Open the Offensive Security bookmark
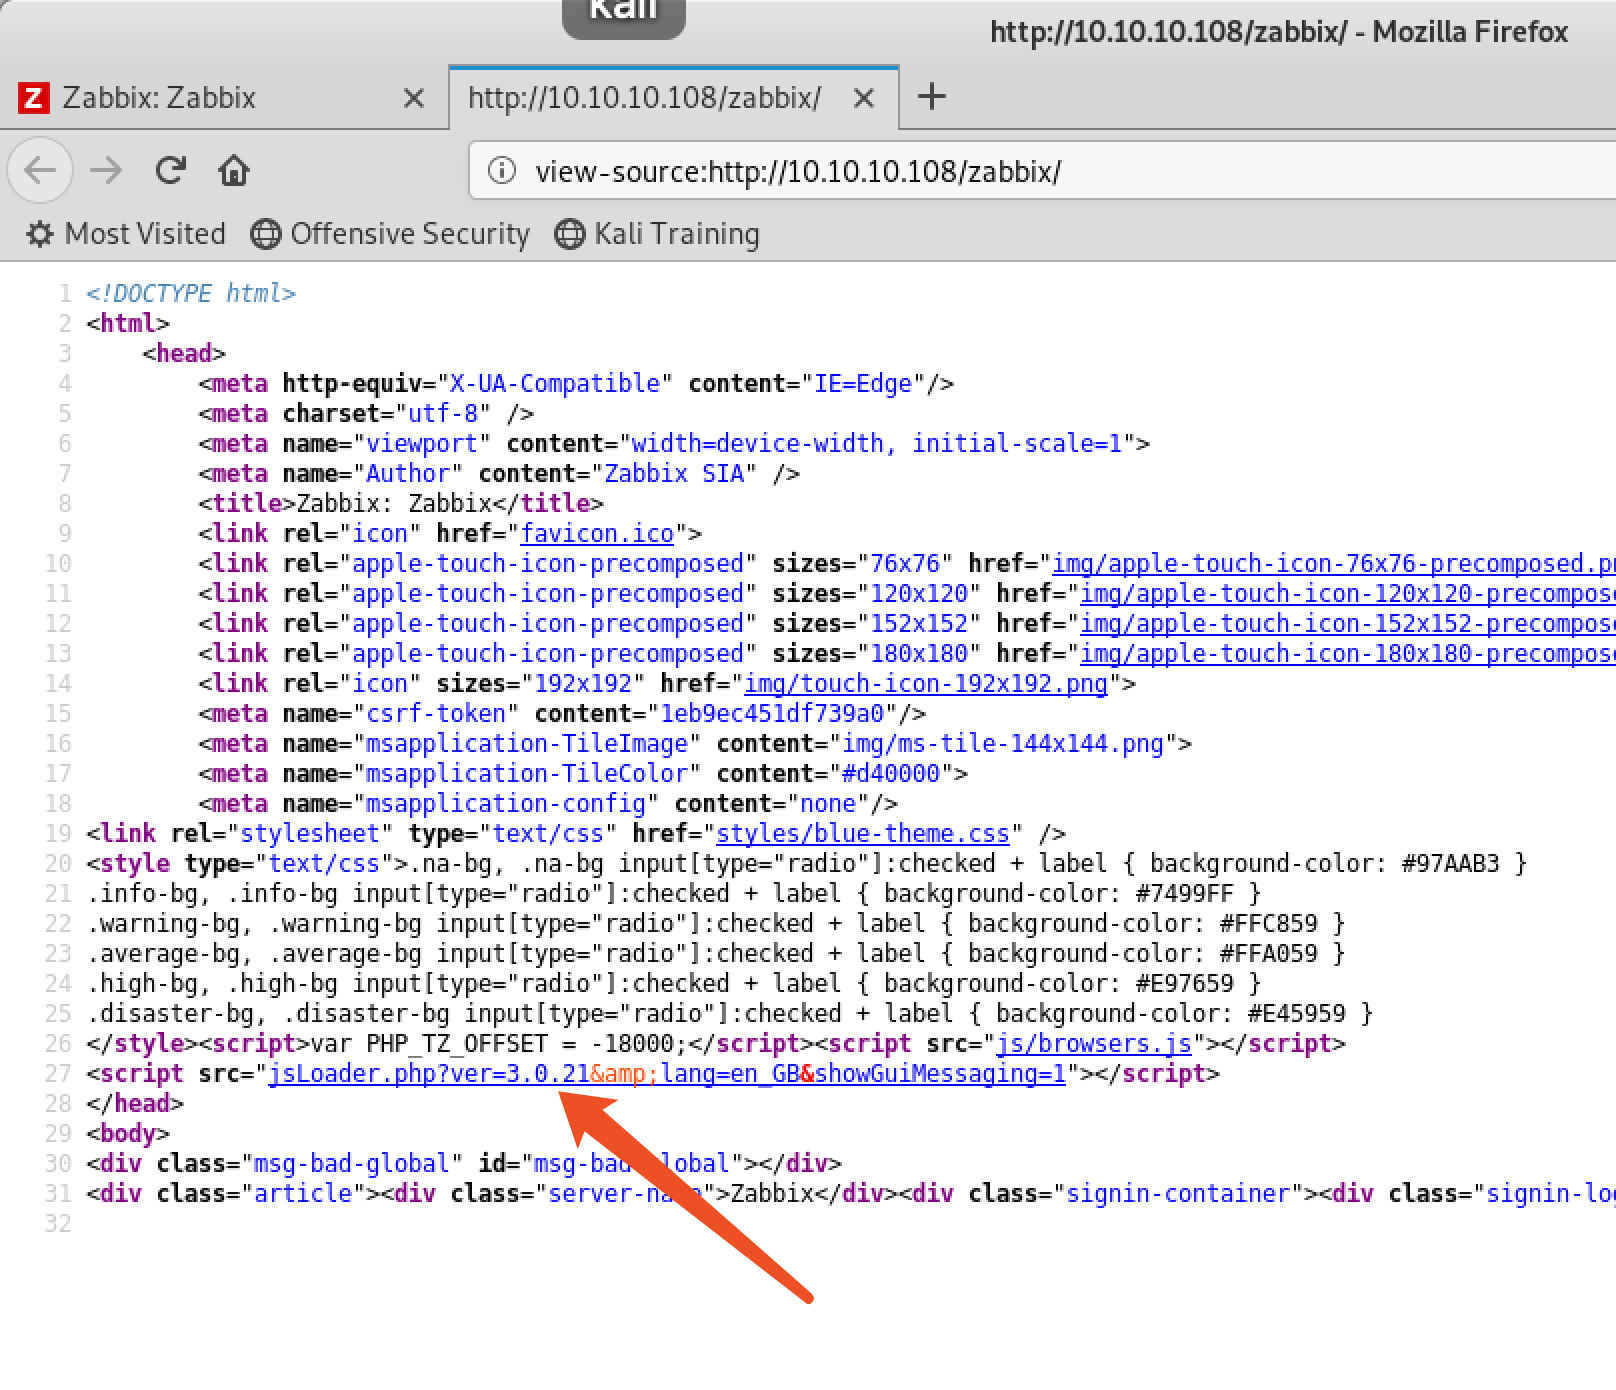 (x=390, y=234)
